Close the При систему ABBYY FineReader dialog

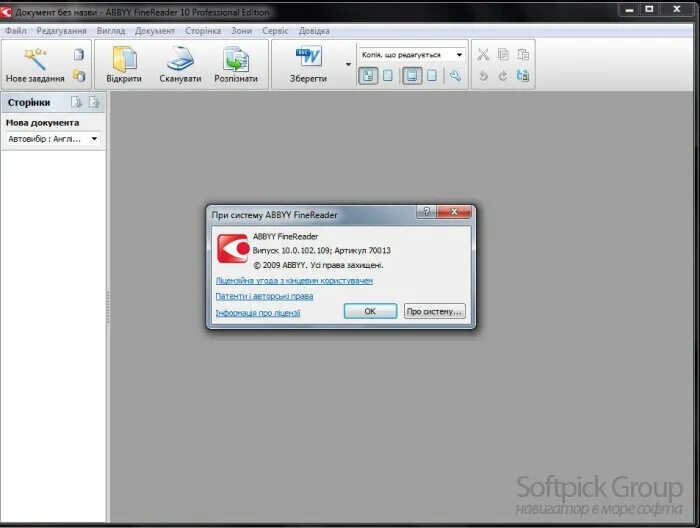[x=454, y=212]
